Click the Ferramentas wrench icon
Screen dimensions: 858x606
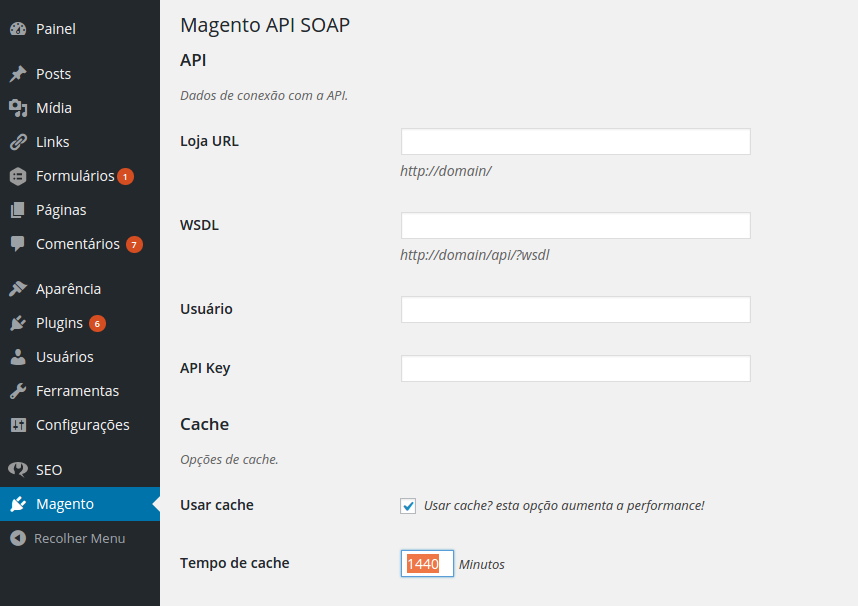tap(18, 391)
